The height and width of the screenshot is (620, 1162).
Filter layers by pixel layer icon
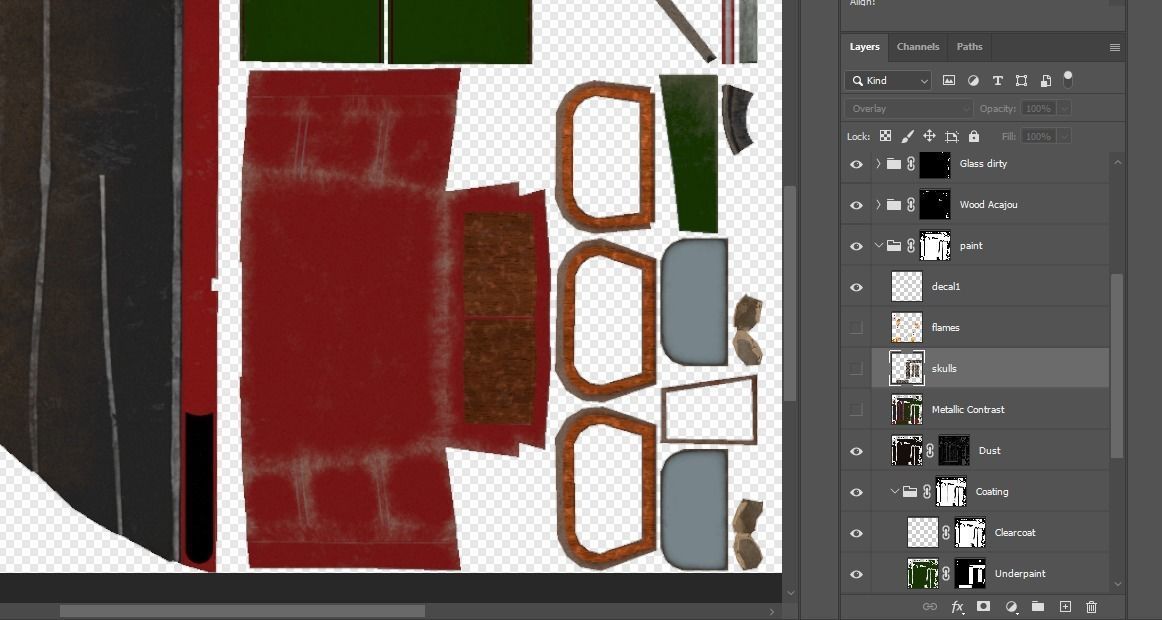(x=949, y=81)
